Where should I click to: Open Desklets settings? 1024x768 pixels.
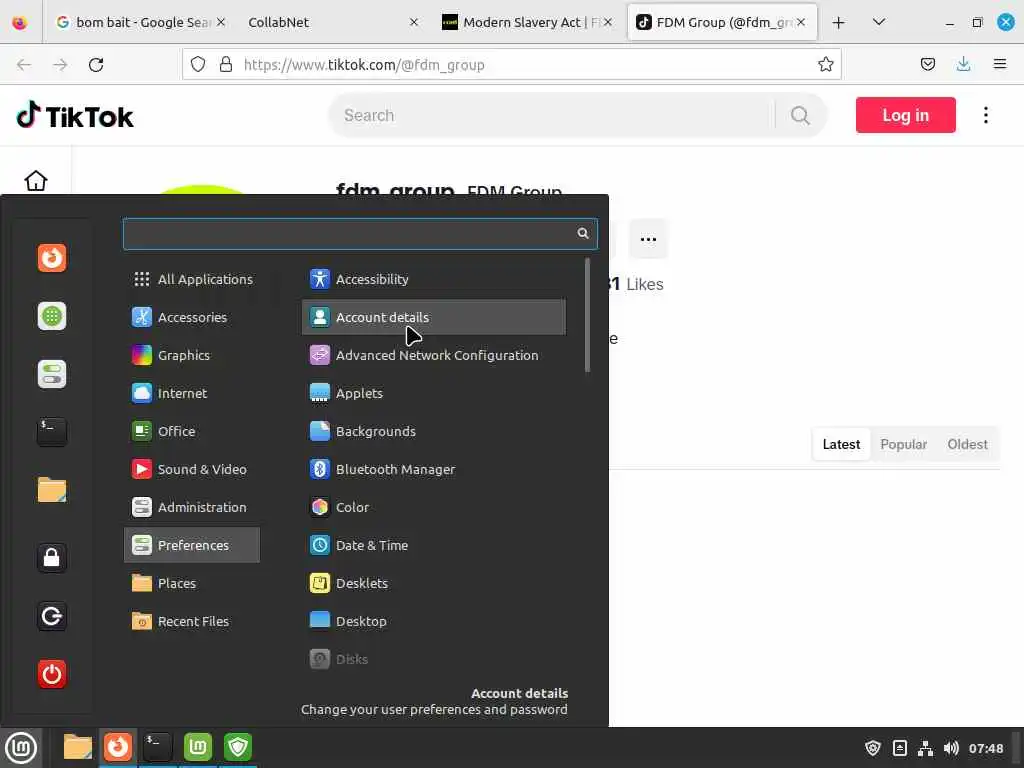[434, 583]
